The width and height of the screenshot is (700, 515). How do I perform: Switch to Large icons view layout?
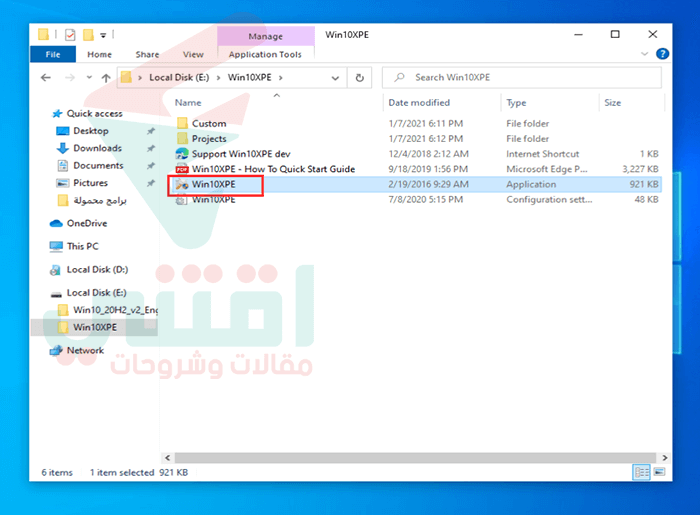click(659, 472)
